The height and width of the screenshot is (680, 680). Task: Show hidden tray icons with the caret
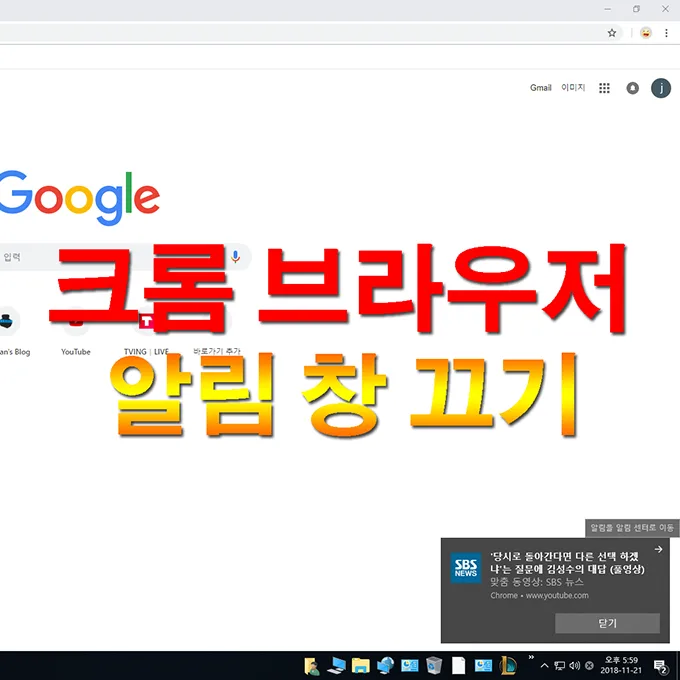coord(545,666)
